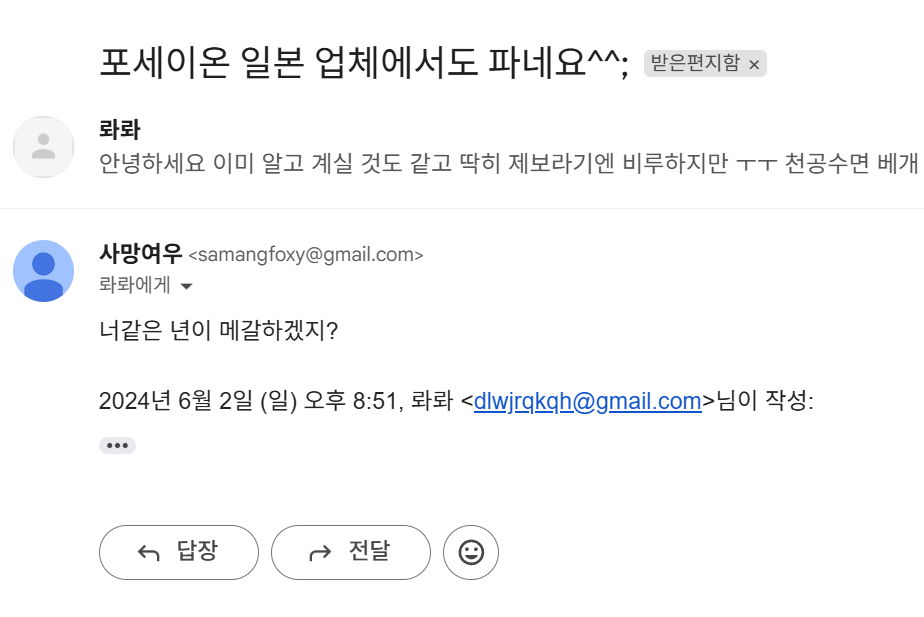Show trimmed content via the ellipsis
The height and width of the screenshot is (617, 924).
(117, 445)
